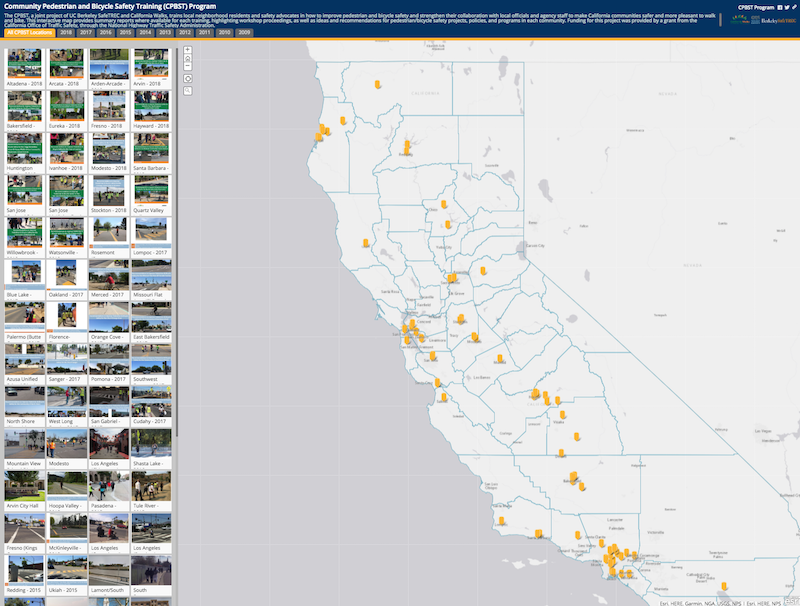This screenshot has height=606, width=800.
Task: Click the thumbnail list vertical scrollbar
Action: 177,242
